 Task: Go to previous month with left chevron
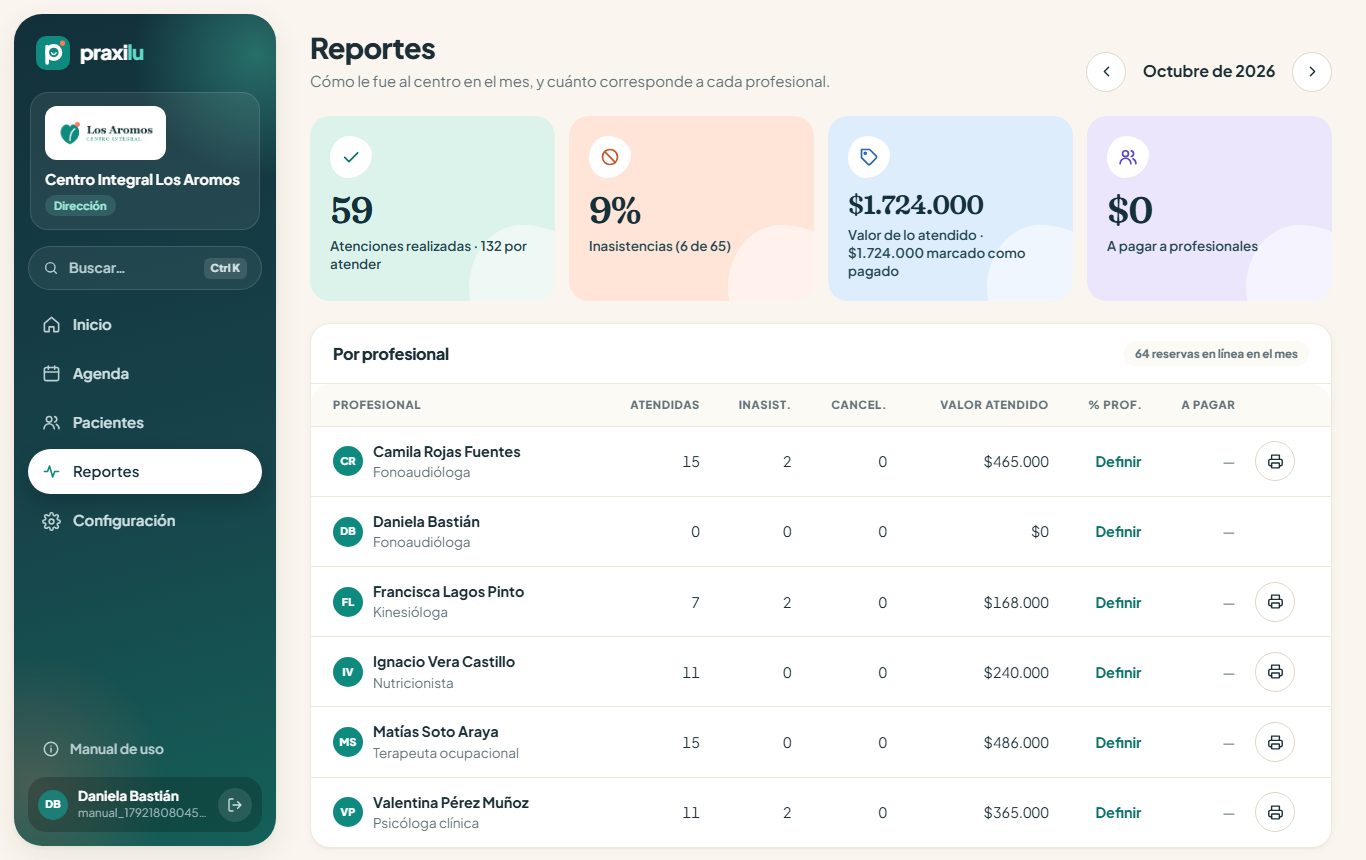(1106, 72)
